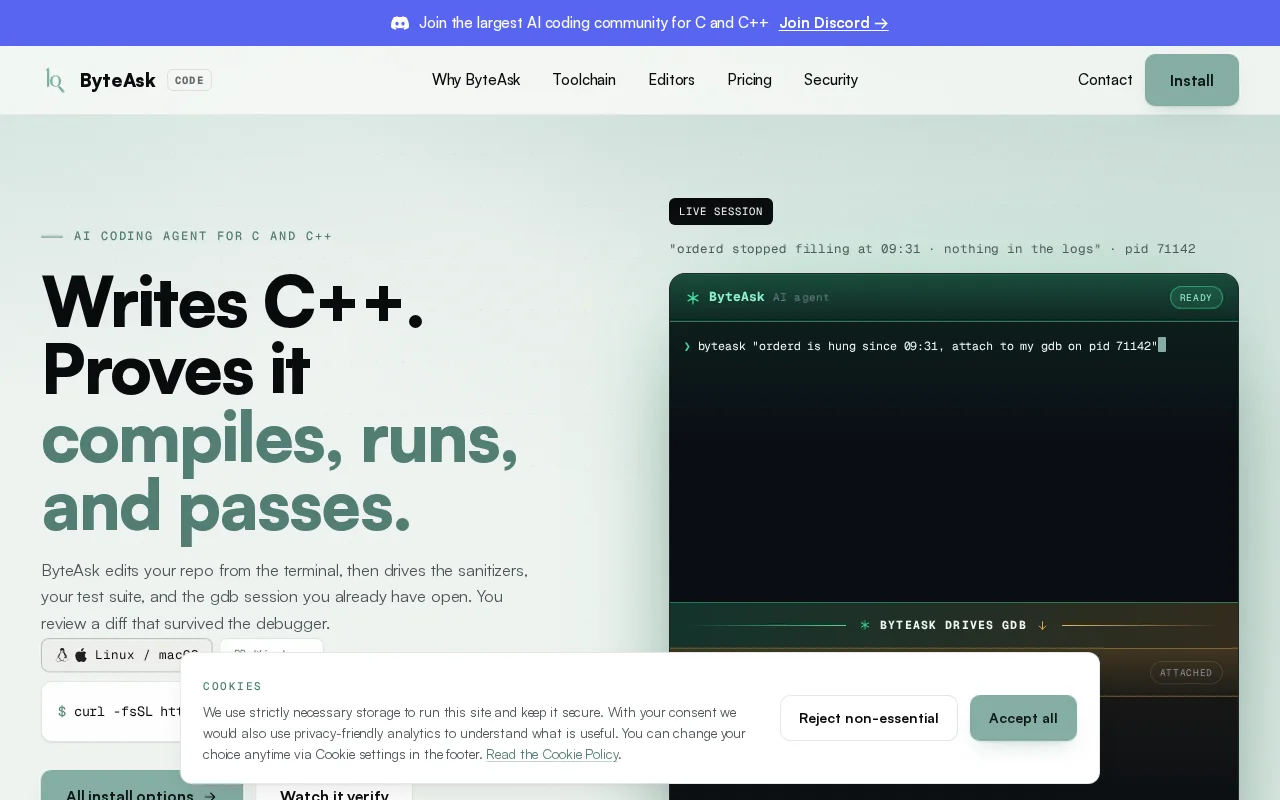Click the COOKIES heading in consent banner
The image size is (1280, 800).
click(x=232, y=686)
